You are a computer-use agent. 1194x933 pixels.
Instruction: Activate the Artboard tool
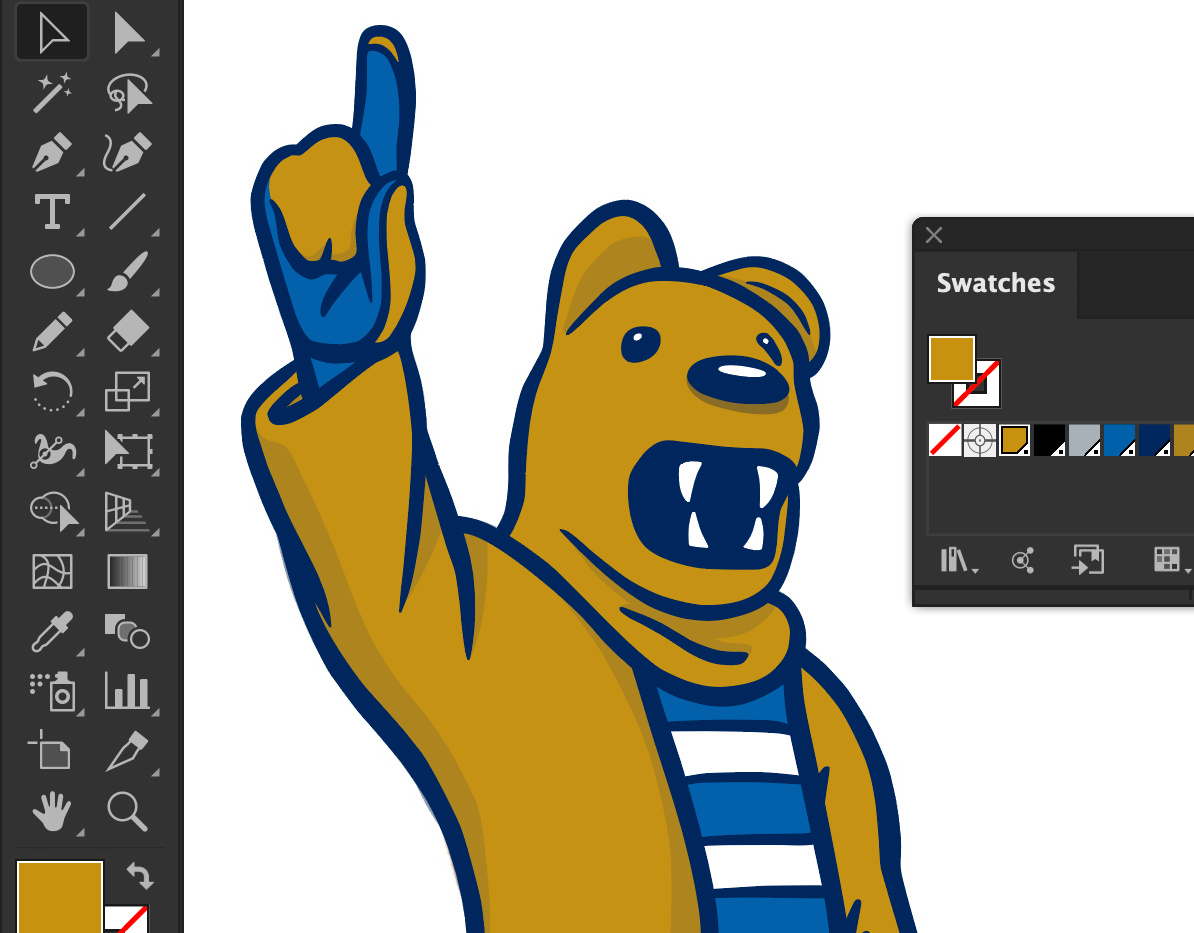click(x=50, y=750)
